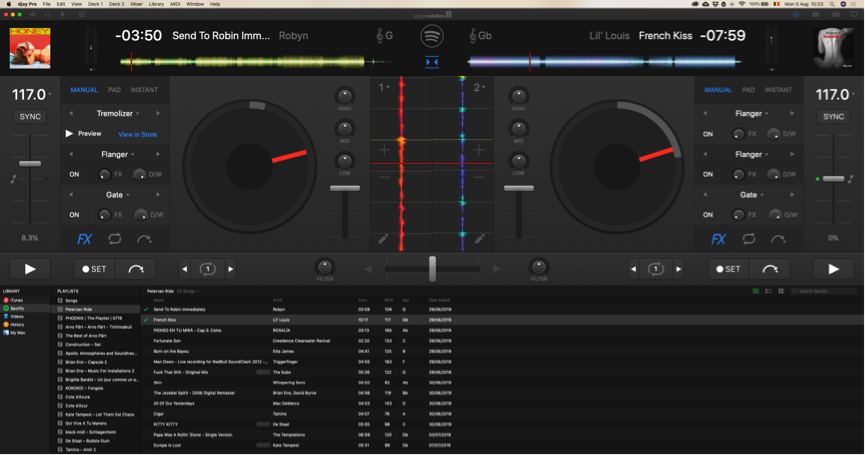
Task: Open the Mixer menu in menu bar
Action: click(x=136, y=4)
